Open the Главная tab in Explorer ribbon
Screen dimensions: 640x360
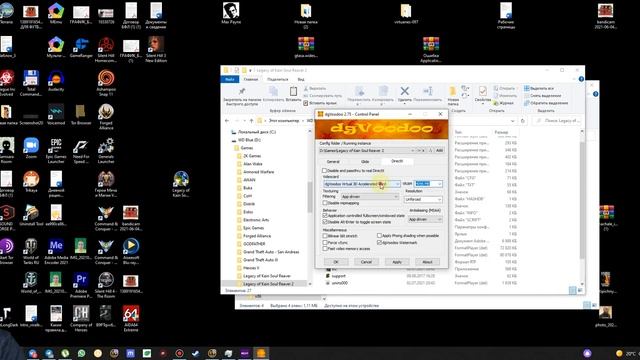[251, 79]
